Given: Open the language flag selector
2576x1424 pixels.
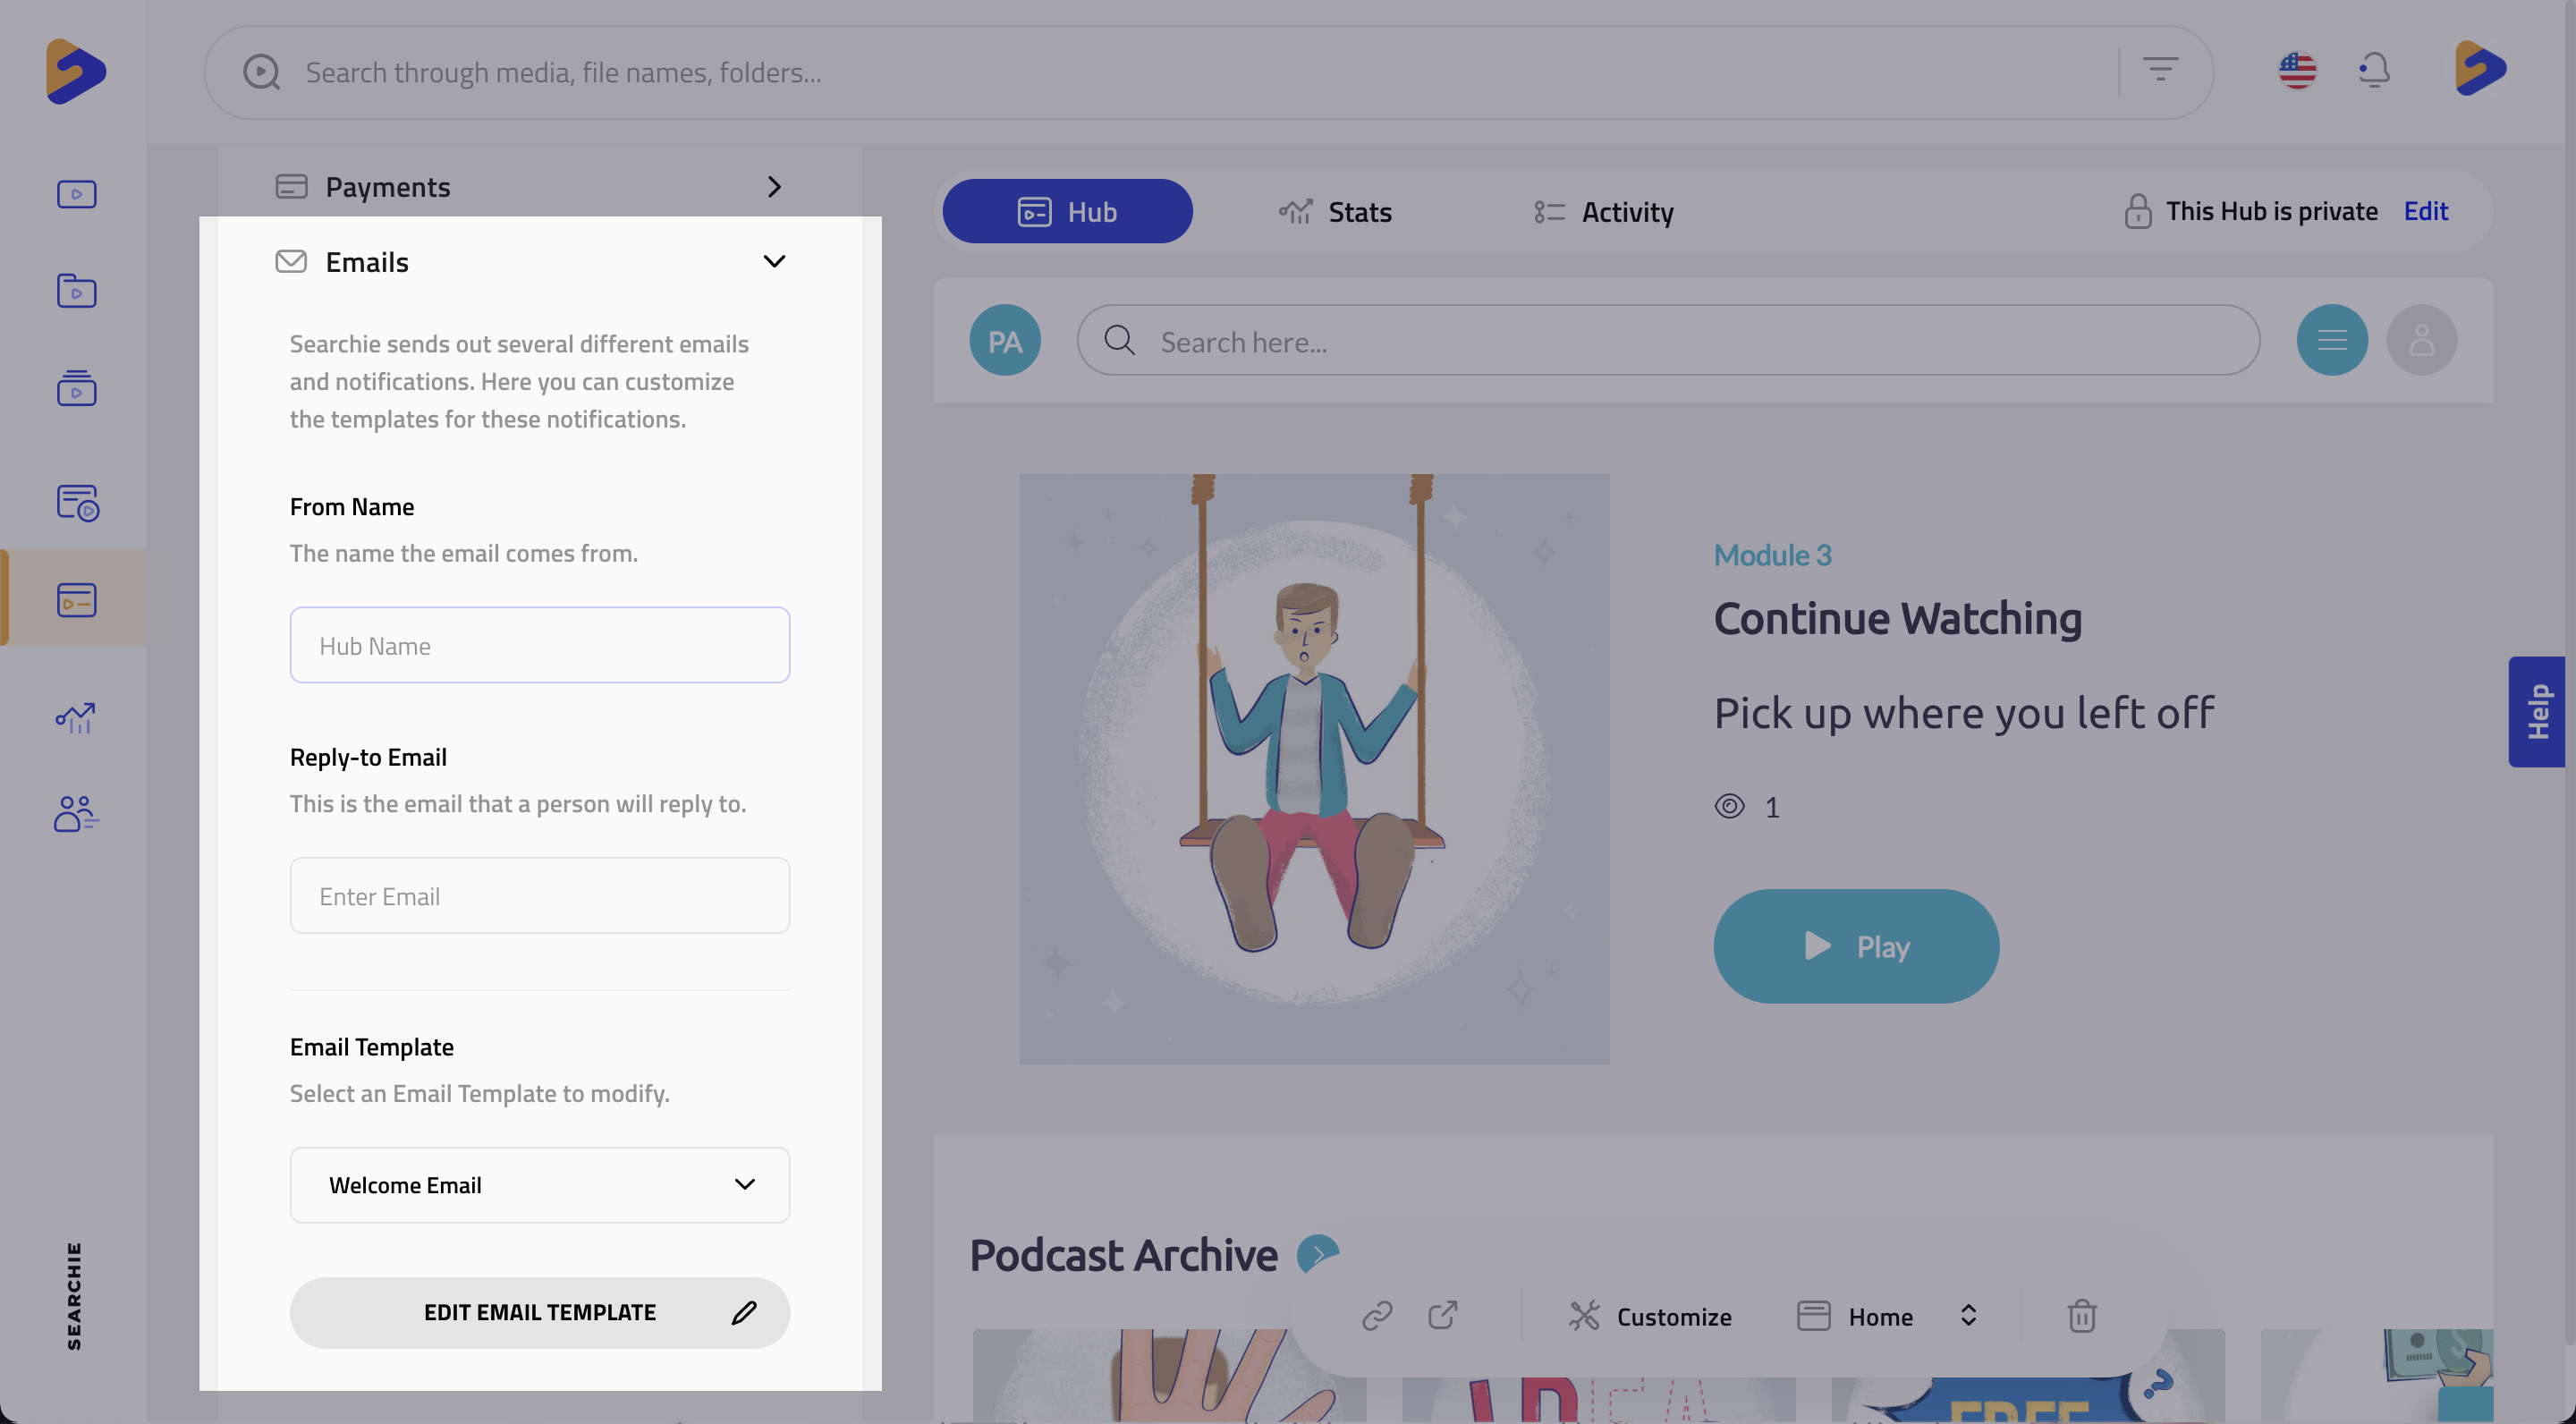Looking at the screenshot, I should 2297,71.
